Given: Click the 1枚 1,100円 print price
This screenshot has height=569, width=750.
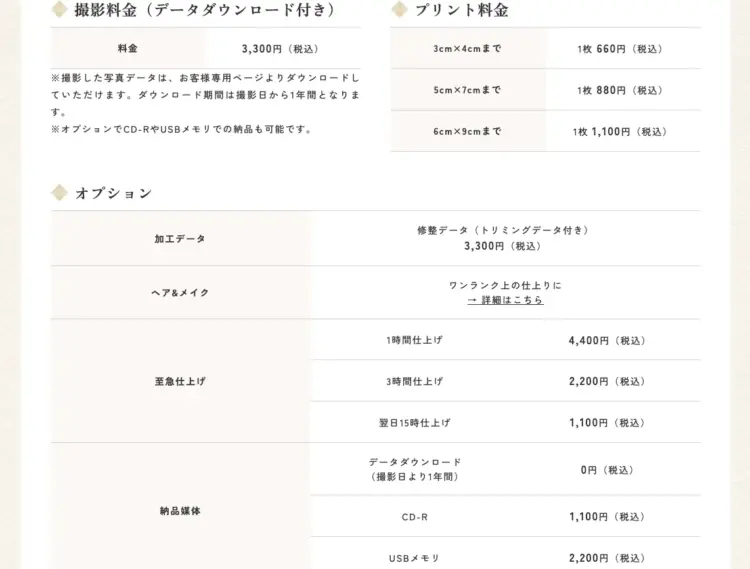Looking at the screenshot, I should coord(619,131).
